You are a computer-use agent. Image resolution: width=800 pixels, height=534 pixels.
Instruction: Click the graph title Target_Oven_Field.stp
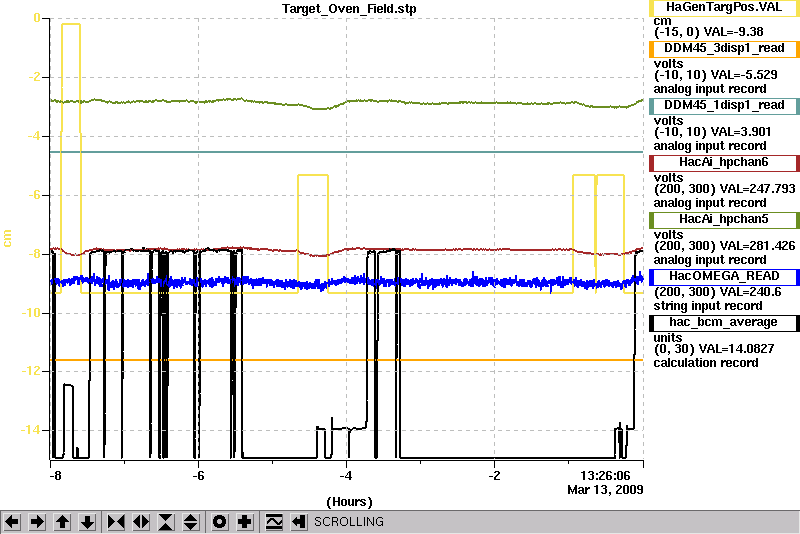click(349, 9)
